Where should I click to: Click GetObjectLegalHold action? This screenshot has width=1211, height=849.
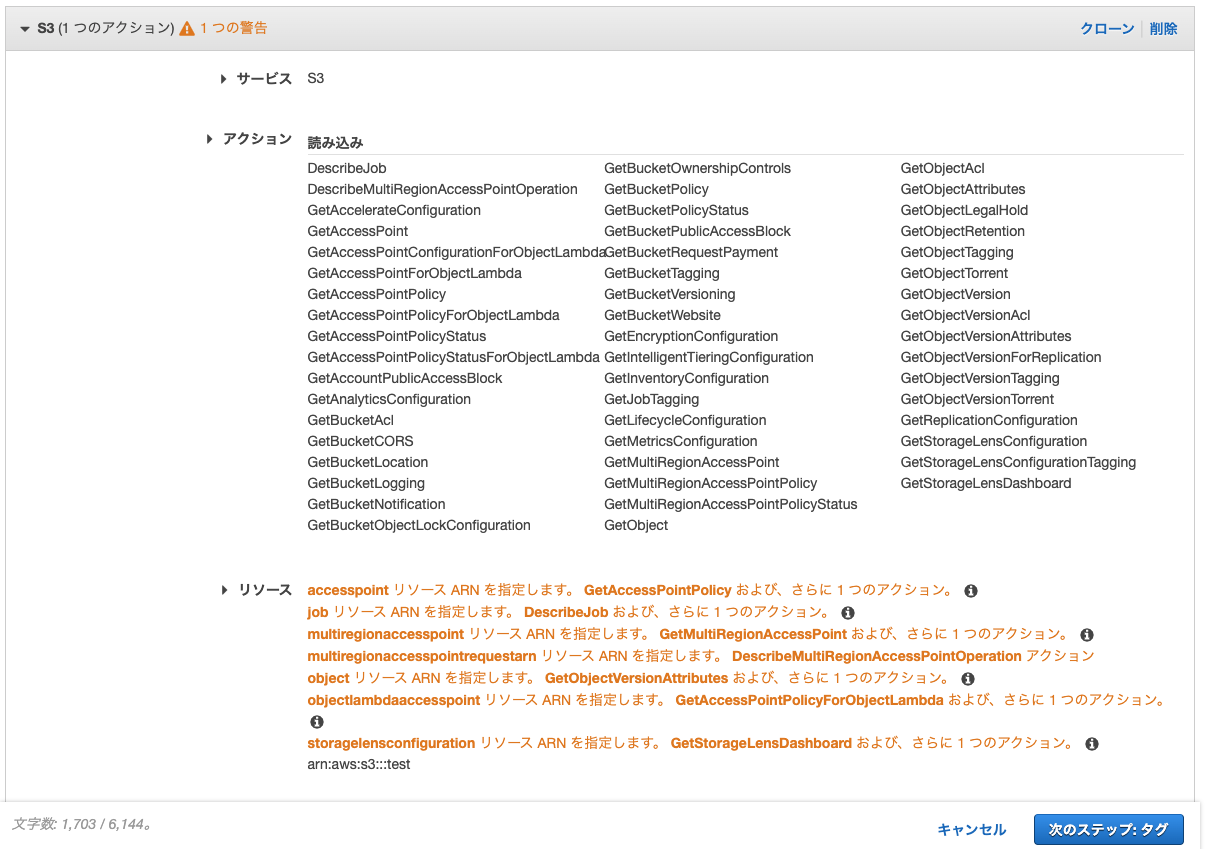pos(965,210)
